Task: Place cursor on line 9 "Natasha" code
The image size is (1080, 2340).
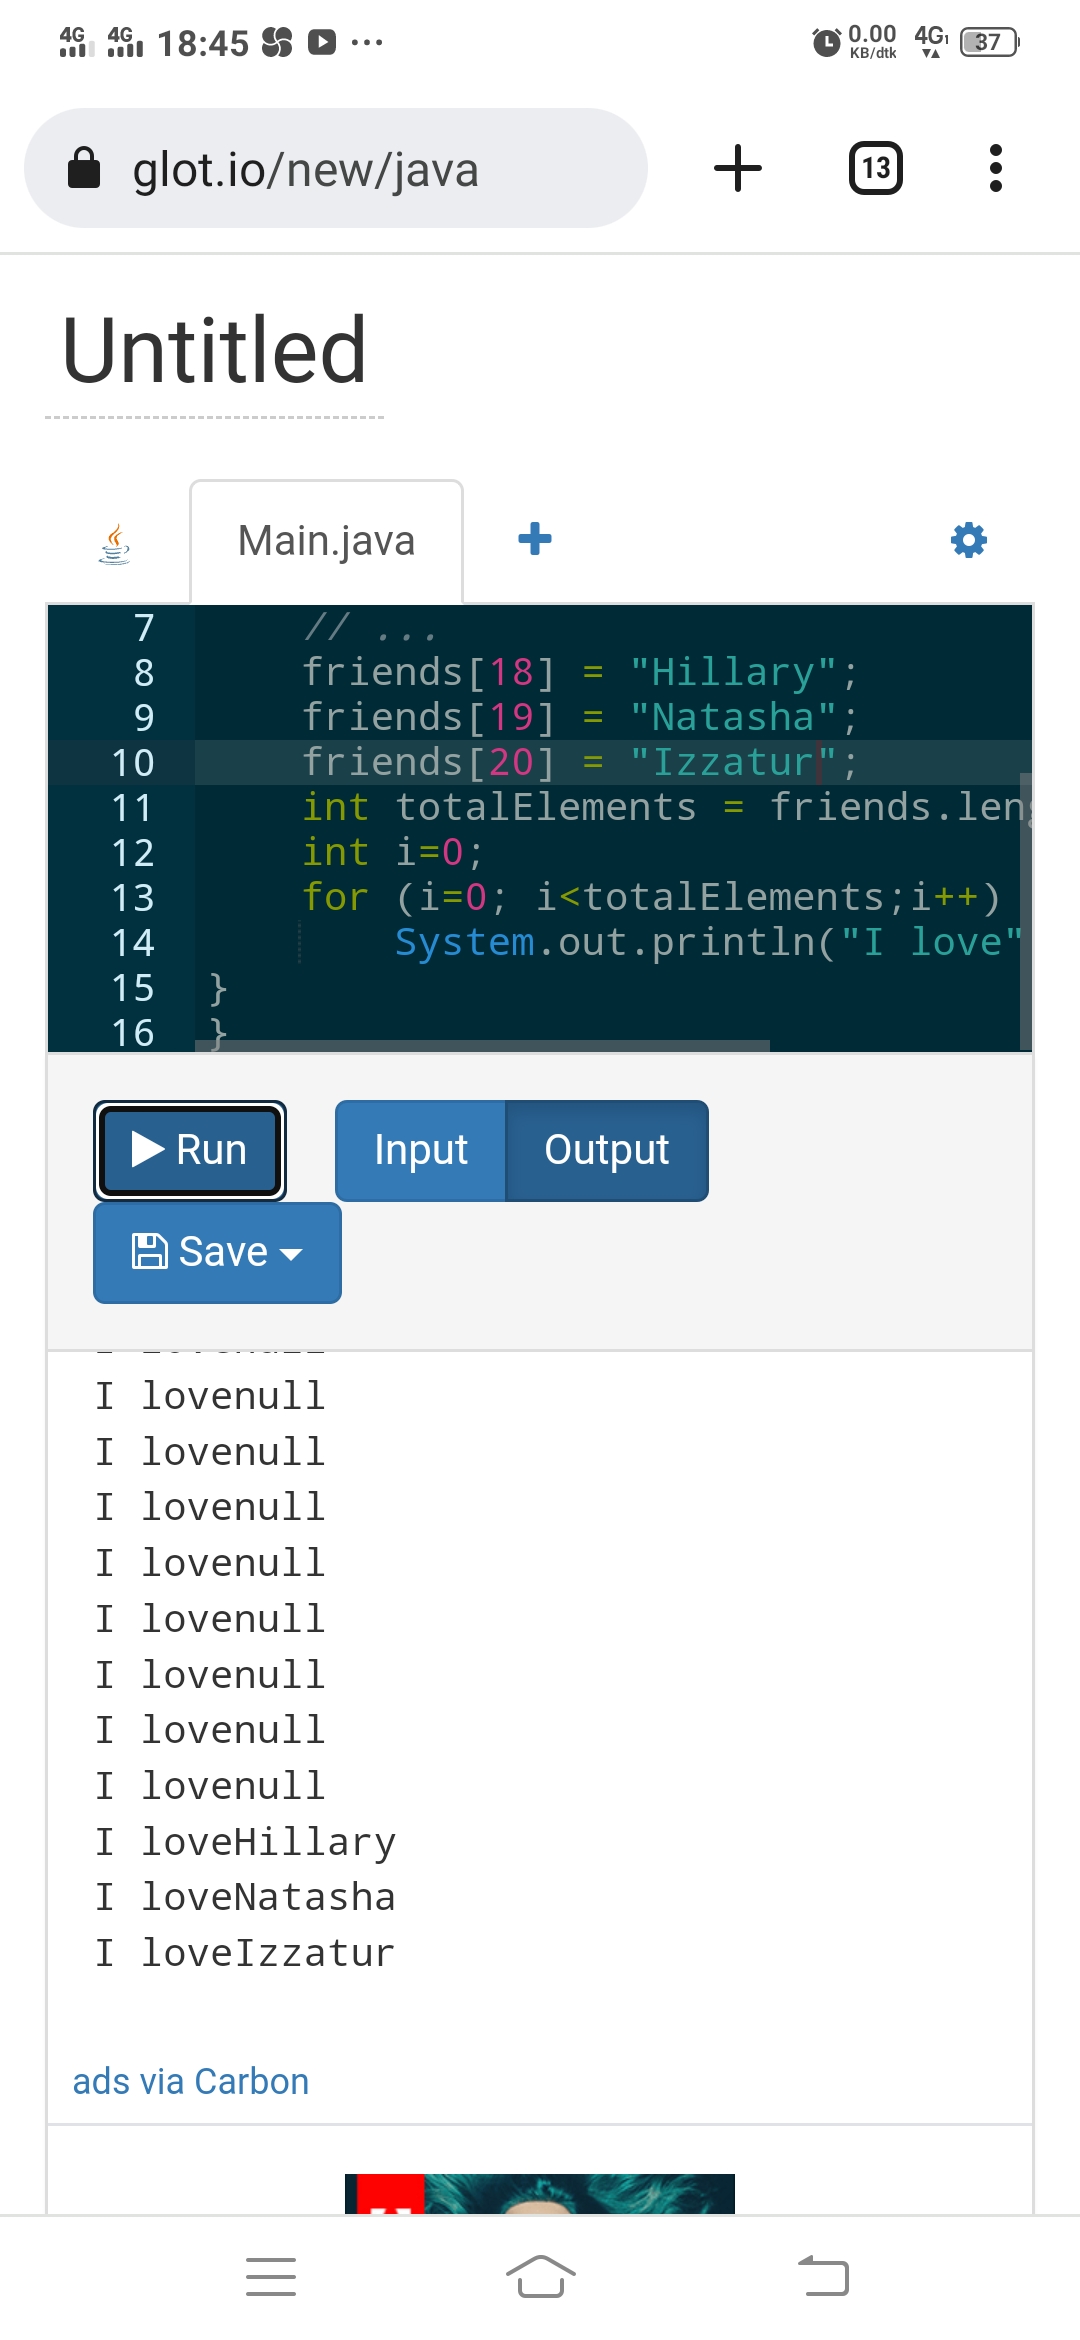Action: [x=580, y=717]
